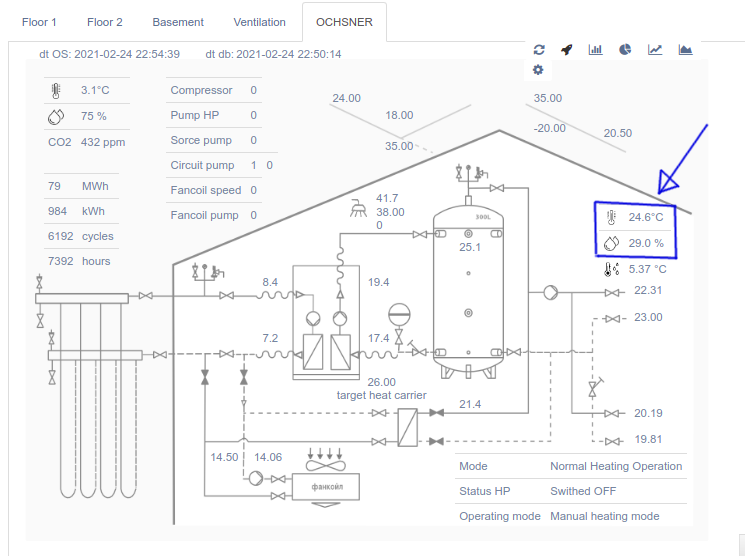Click the 18.00 curve value
This screenshot has width=745, height=556.
[399, 115]
